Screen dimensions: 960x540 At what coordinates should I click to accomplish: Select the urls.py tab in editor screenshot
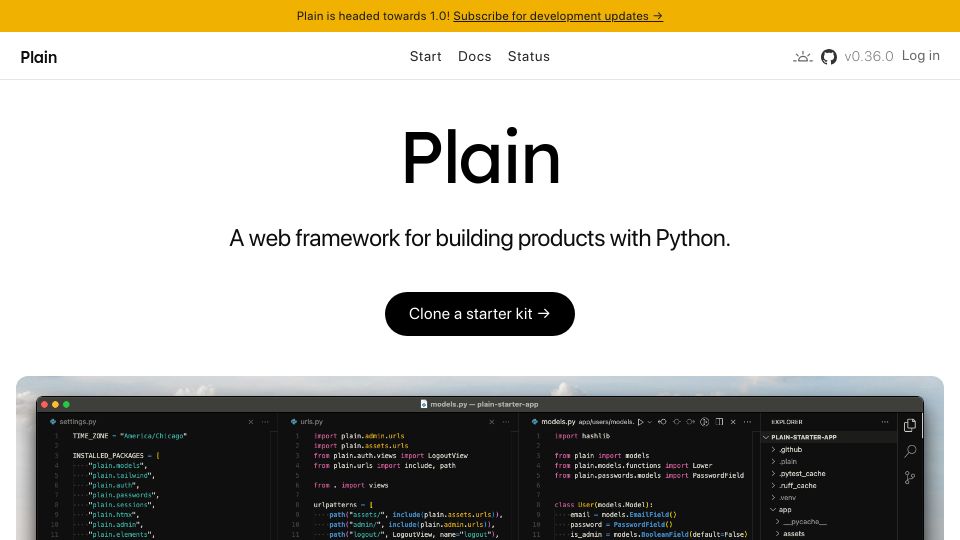[307, 422]
